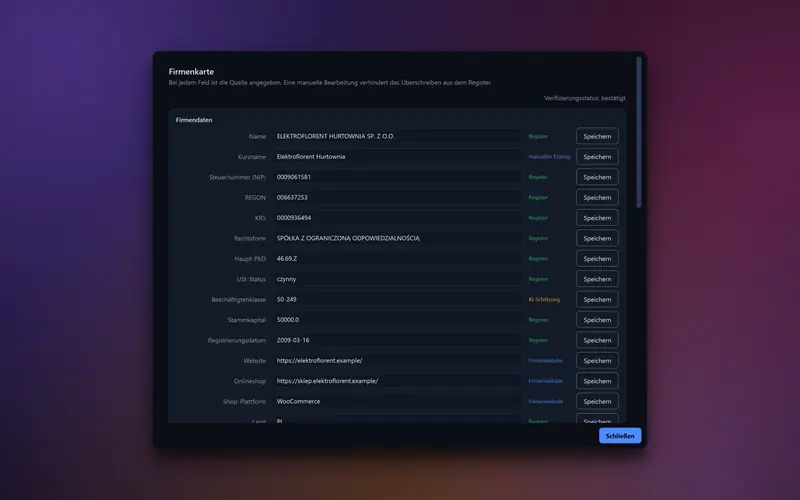Save the Beschäftigtenklasse KI estimate
800x500 pixels.
(597, 299)
